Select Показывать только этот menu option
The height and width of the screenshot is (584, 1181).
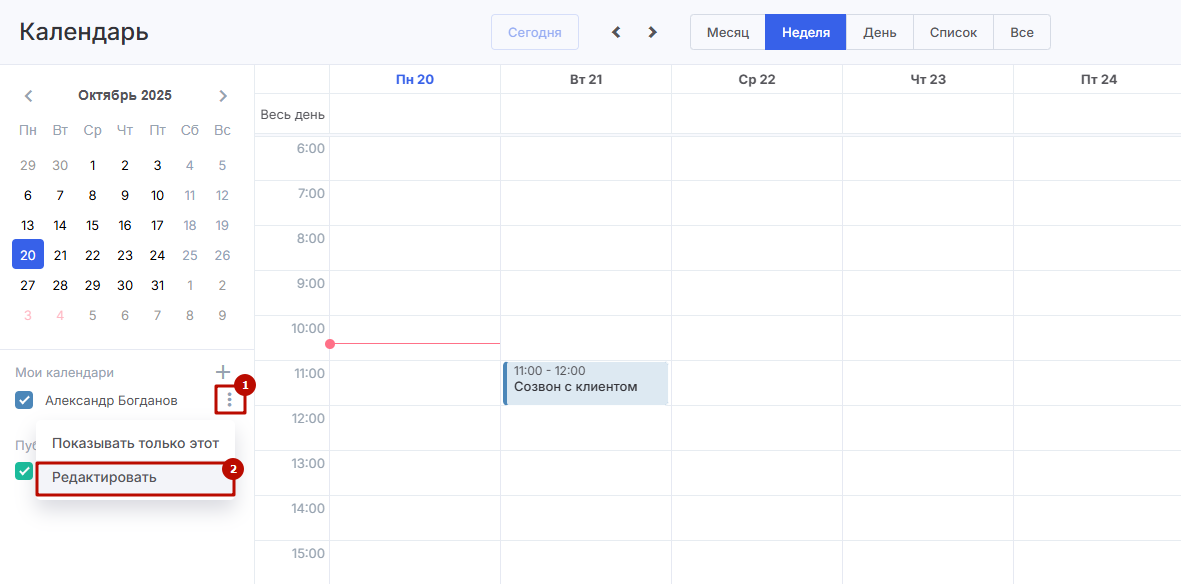[135, 443]
